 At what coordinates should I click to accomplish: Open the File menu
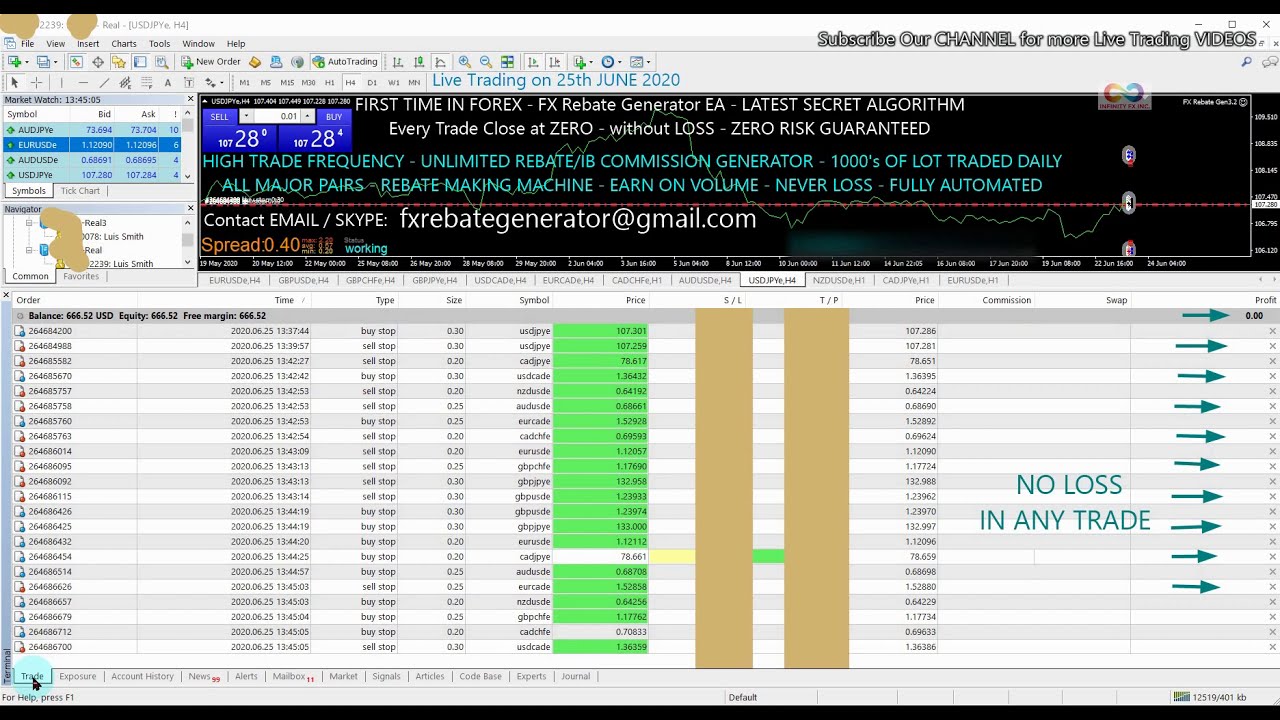tap(28, 44)
